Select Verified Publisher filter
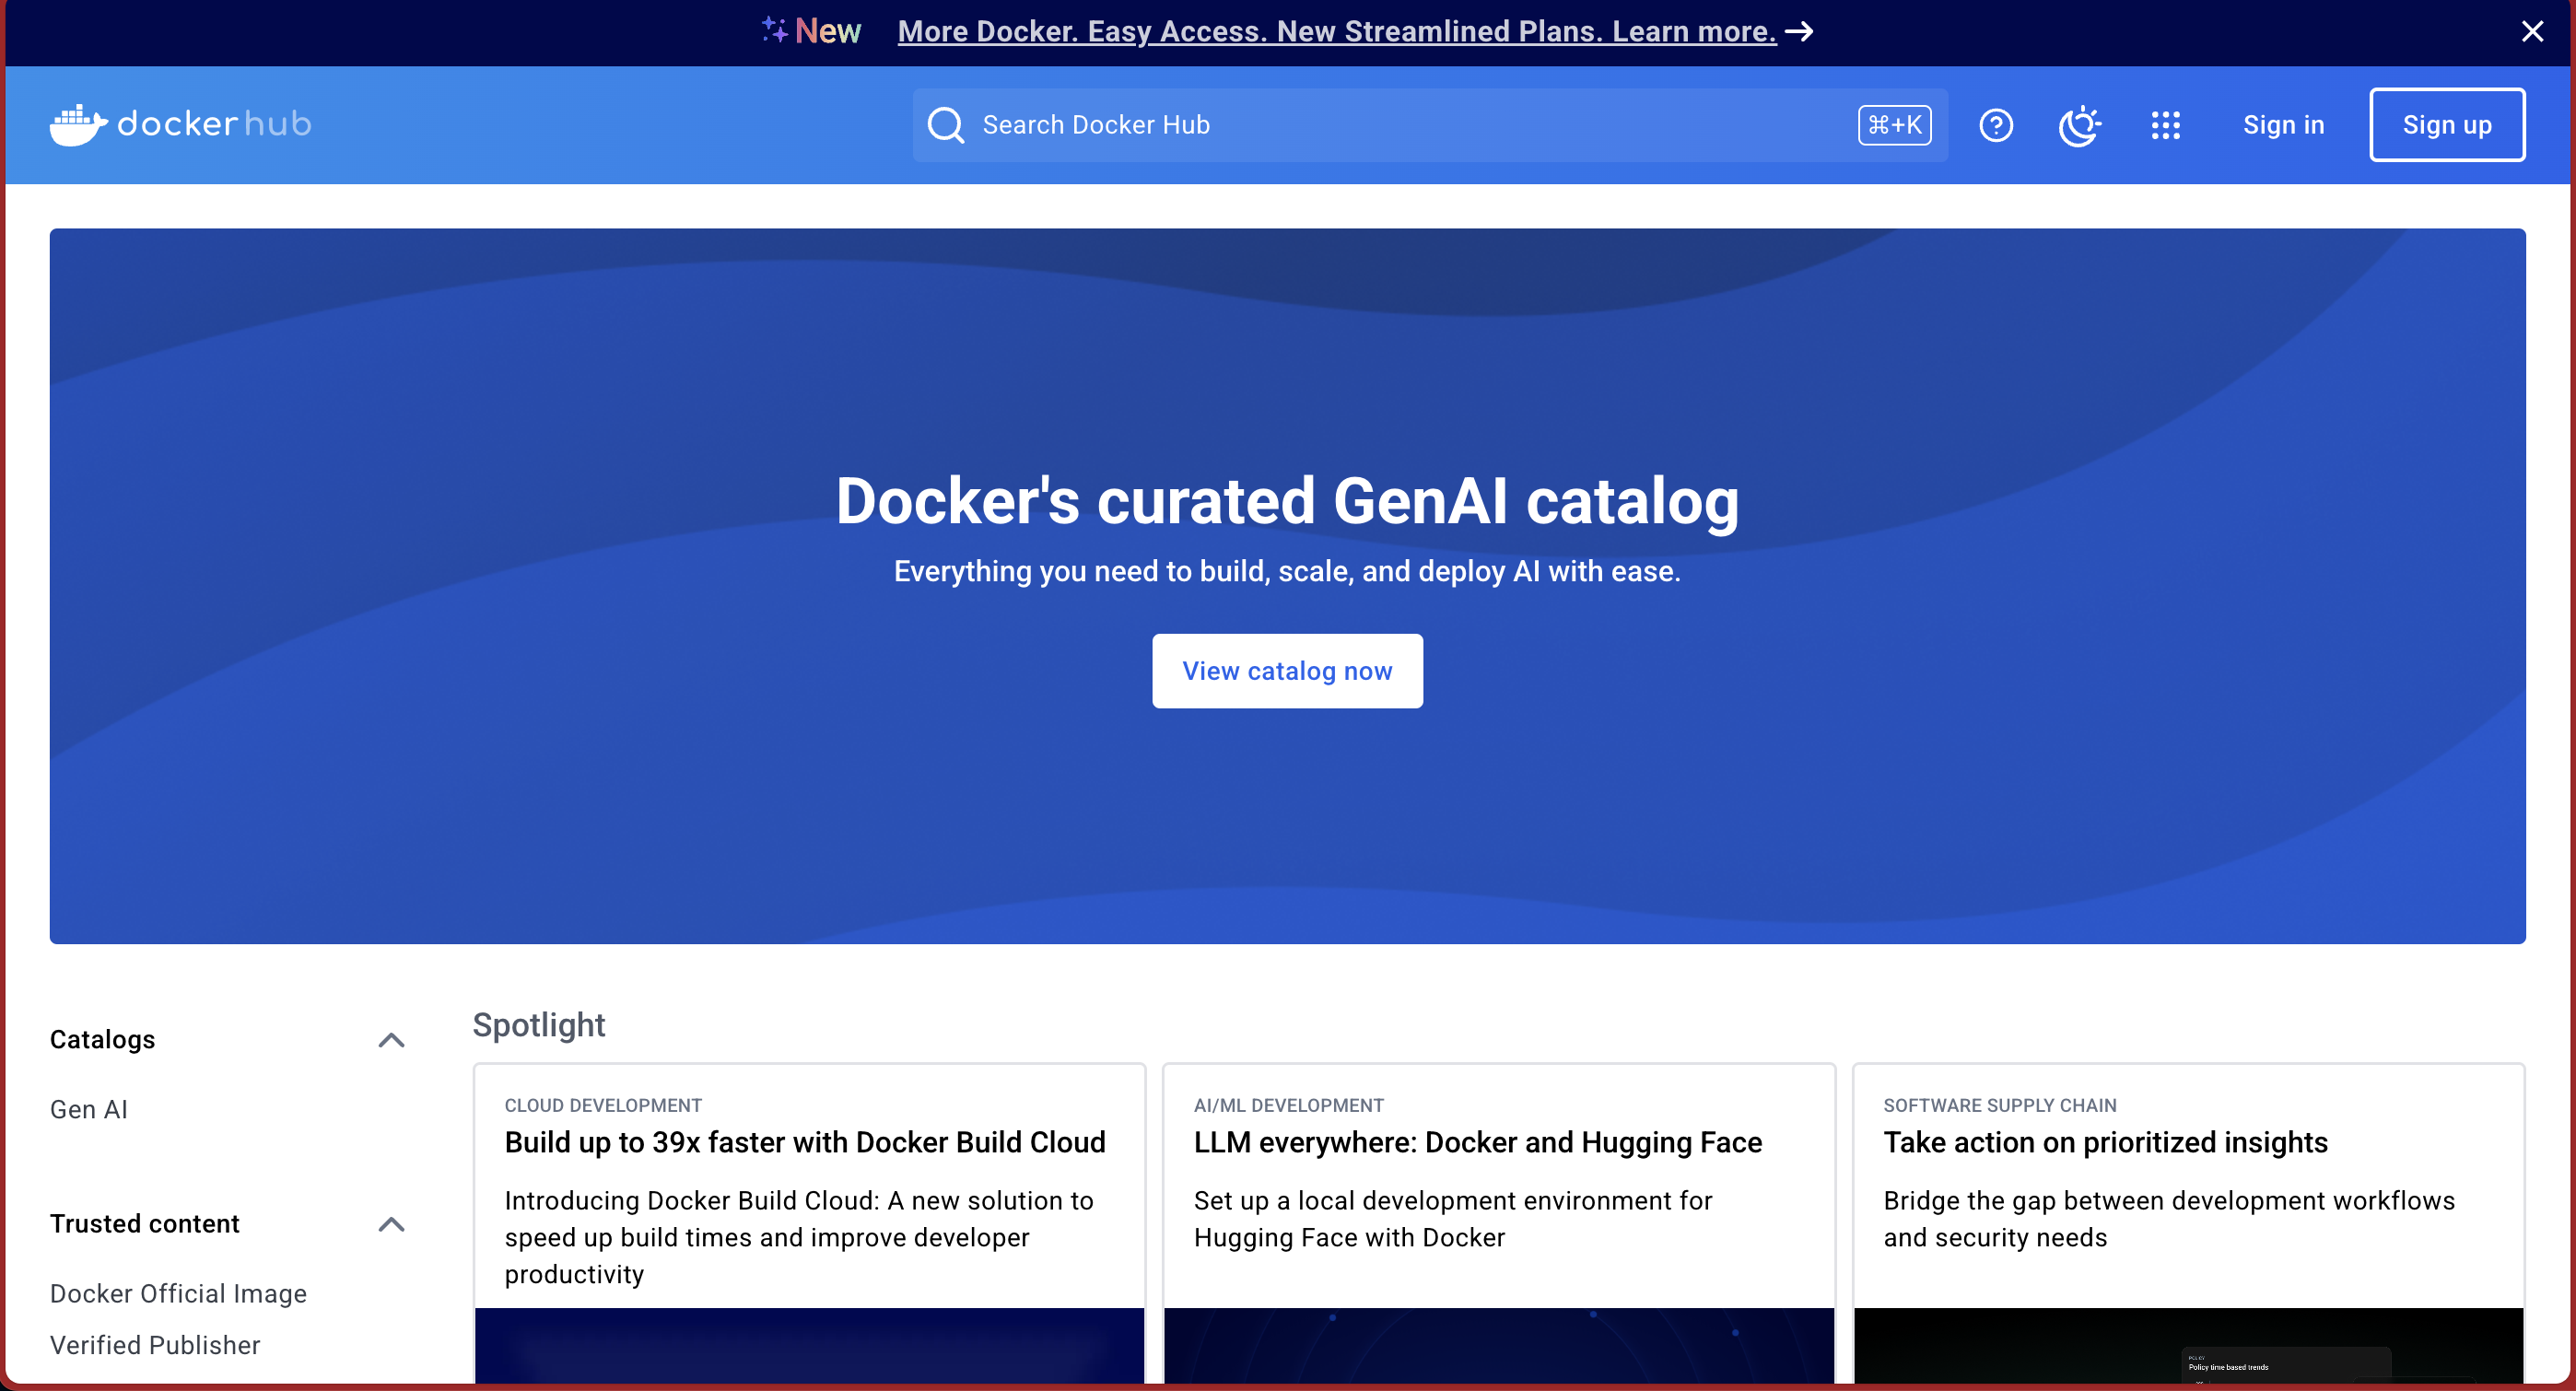The width and height of the screenshot is (2576, 1391). [x=155, y=1345]
